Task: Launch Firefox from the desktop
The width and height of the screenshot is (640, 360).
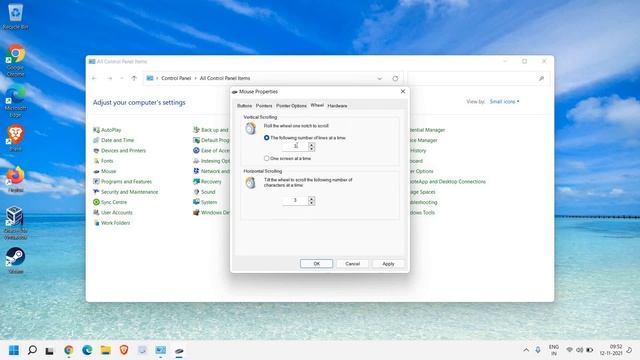Action: tap(15, 179)
